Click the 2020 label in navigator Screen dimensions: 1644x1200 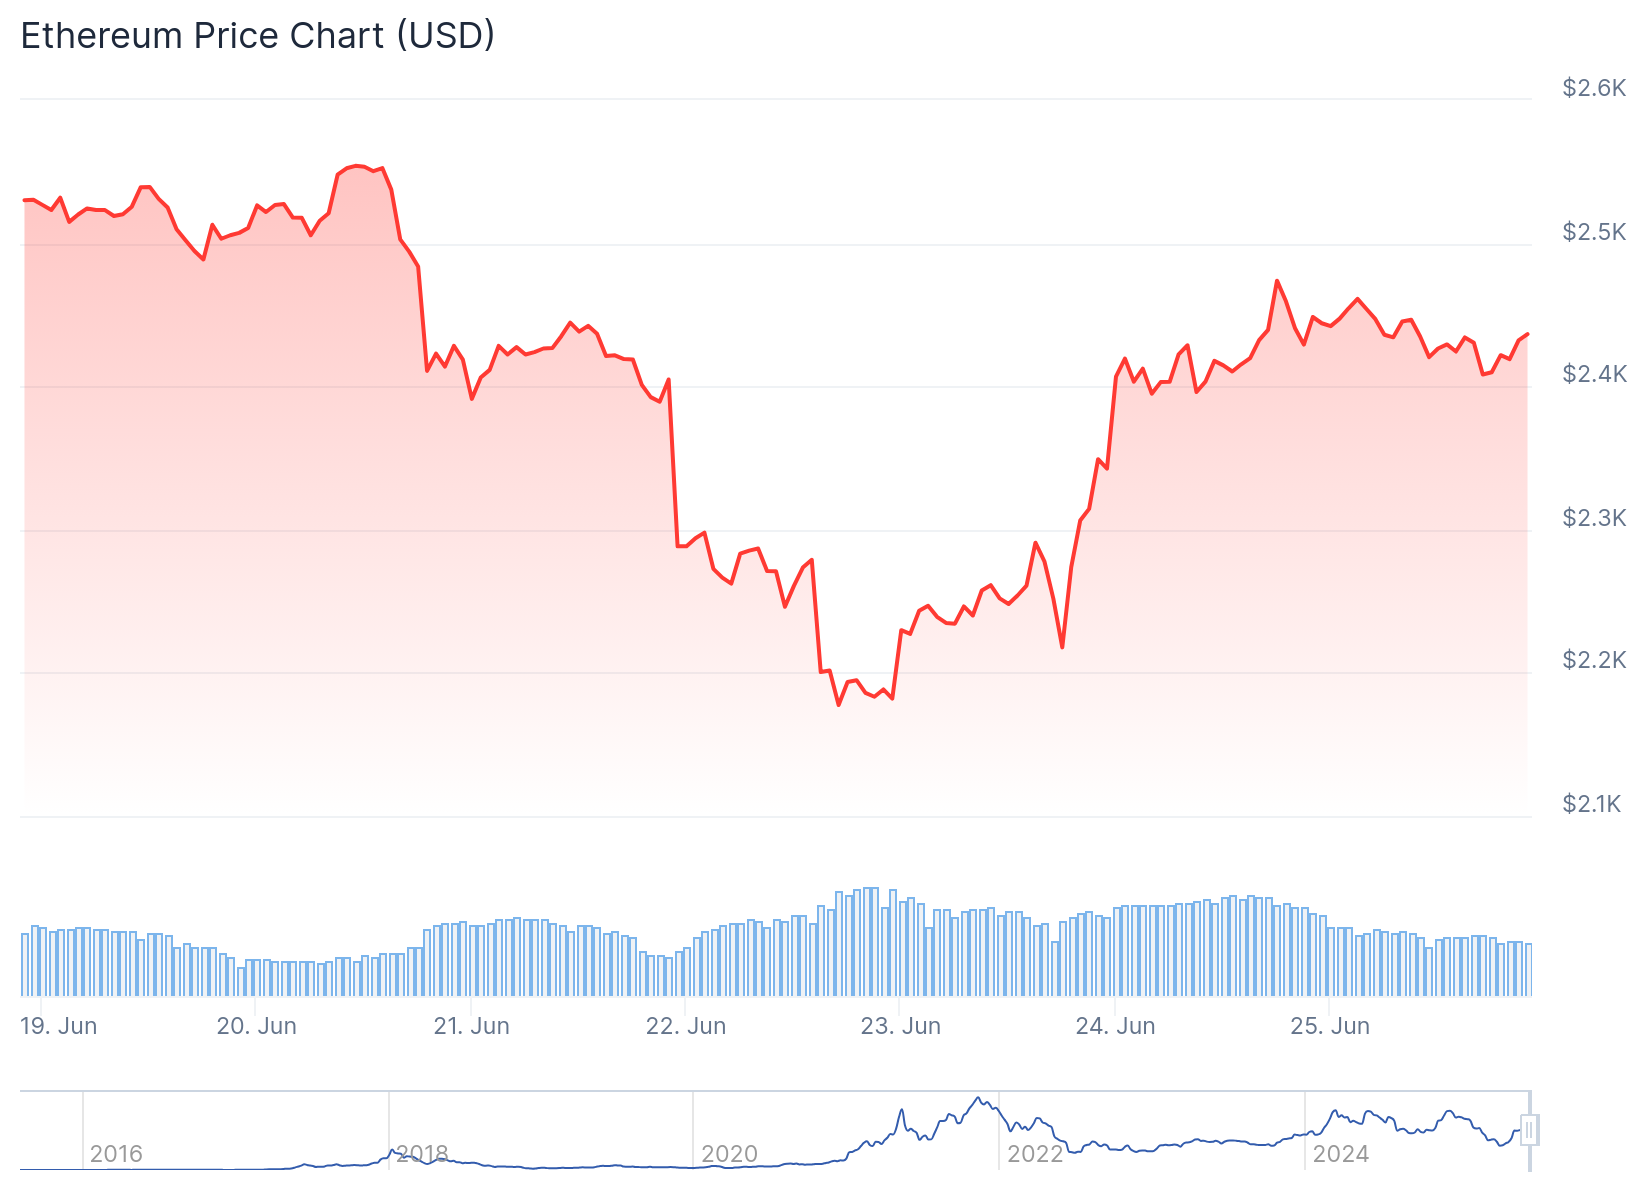pyautogui.click(x=729, y=1154)
